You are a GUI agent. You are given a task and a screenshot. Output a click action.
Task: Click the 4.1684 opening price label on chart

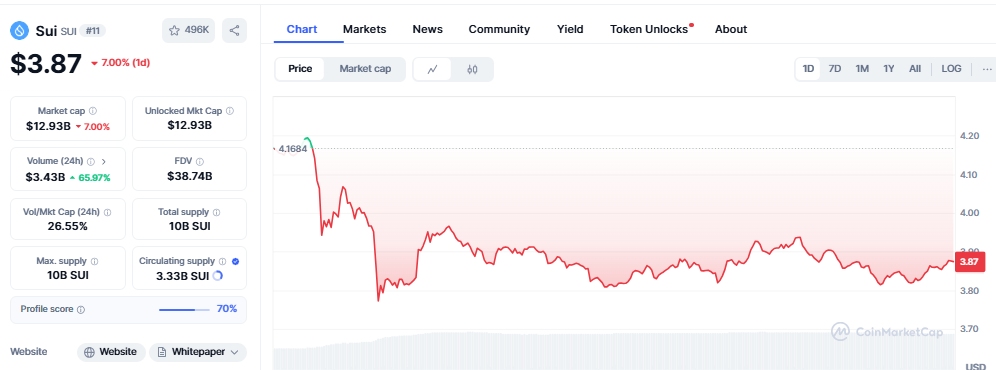click(x=292, y=149)
